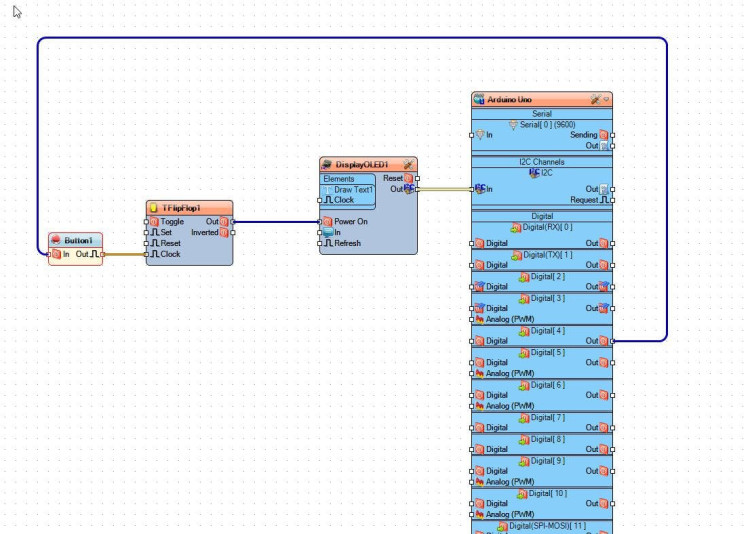Click DisplayOLED1 Power On pin icon

tap(327, 221)
